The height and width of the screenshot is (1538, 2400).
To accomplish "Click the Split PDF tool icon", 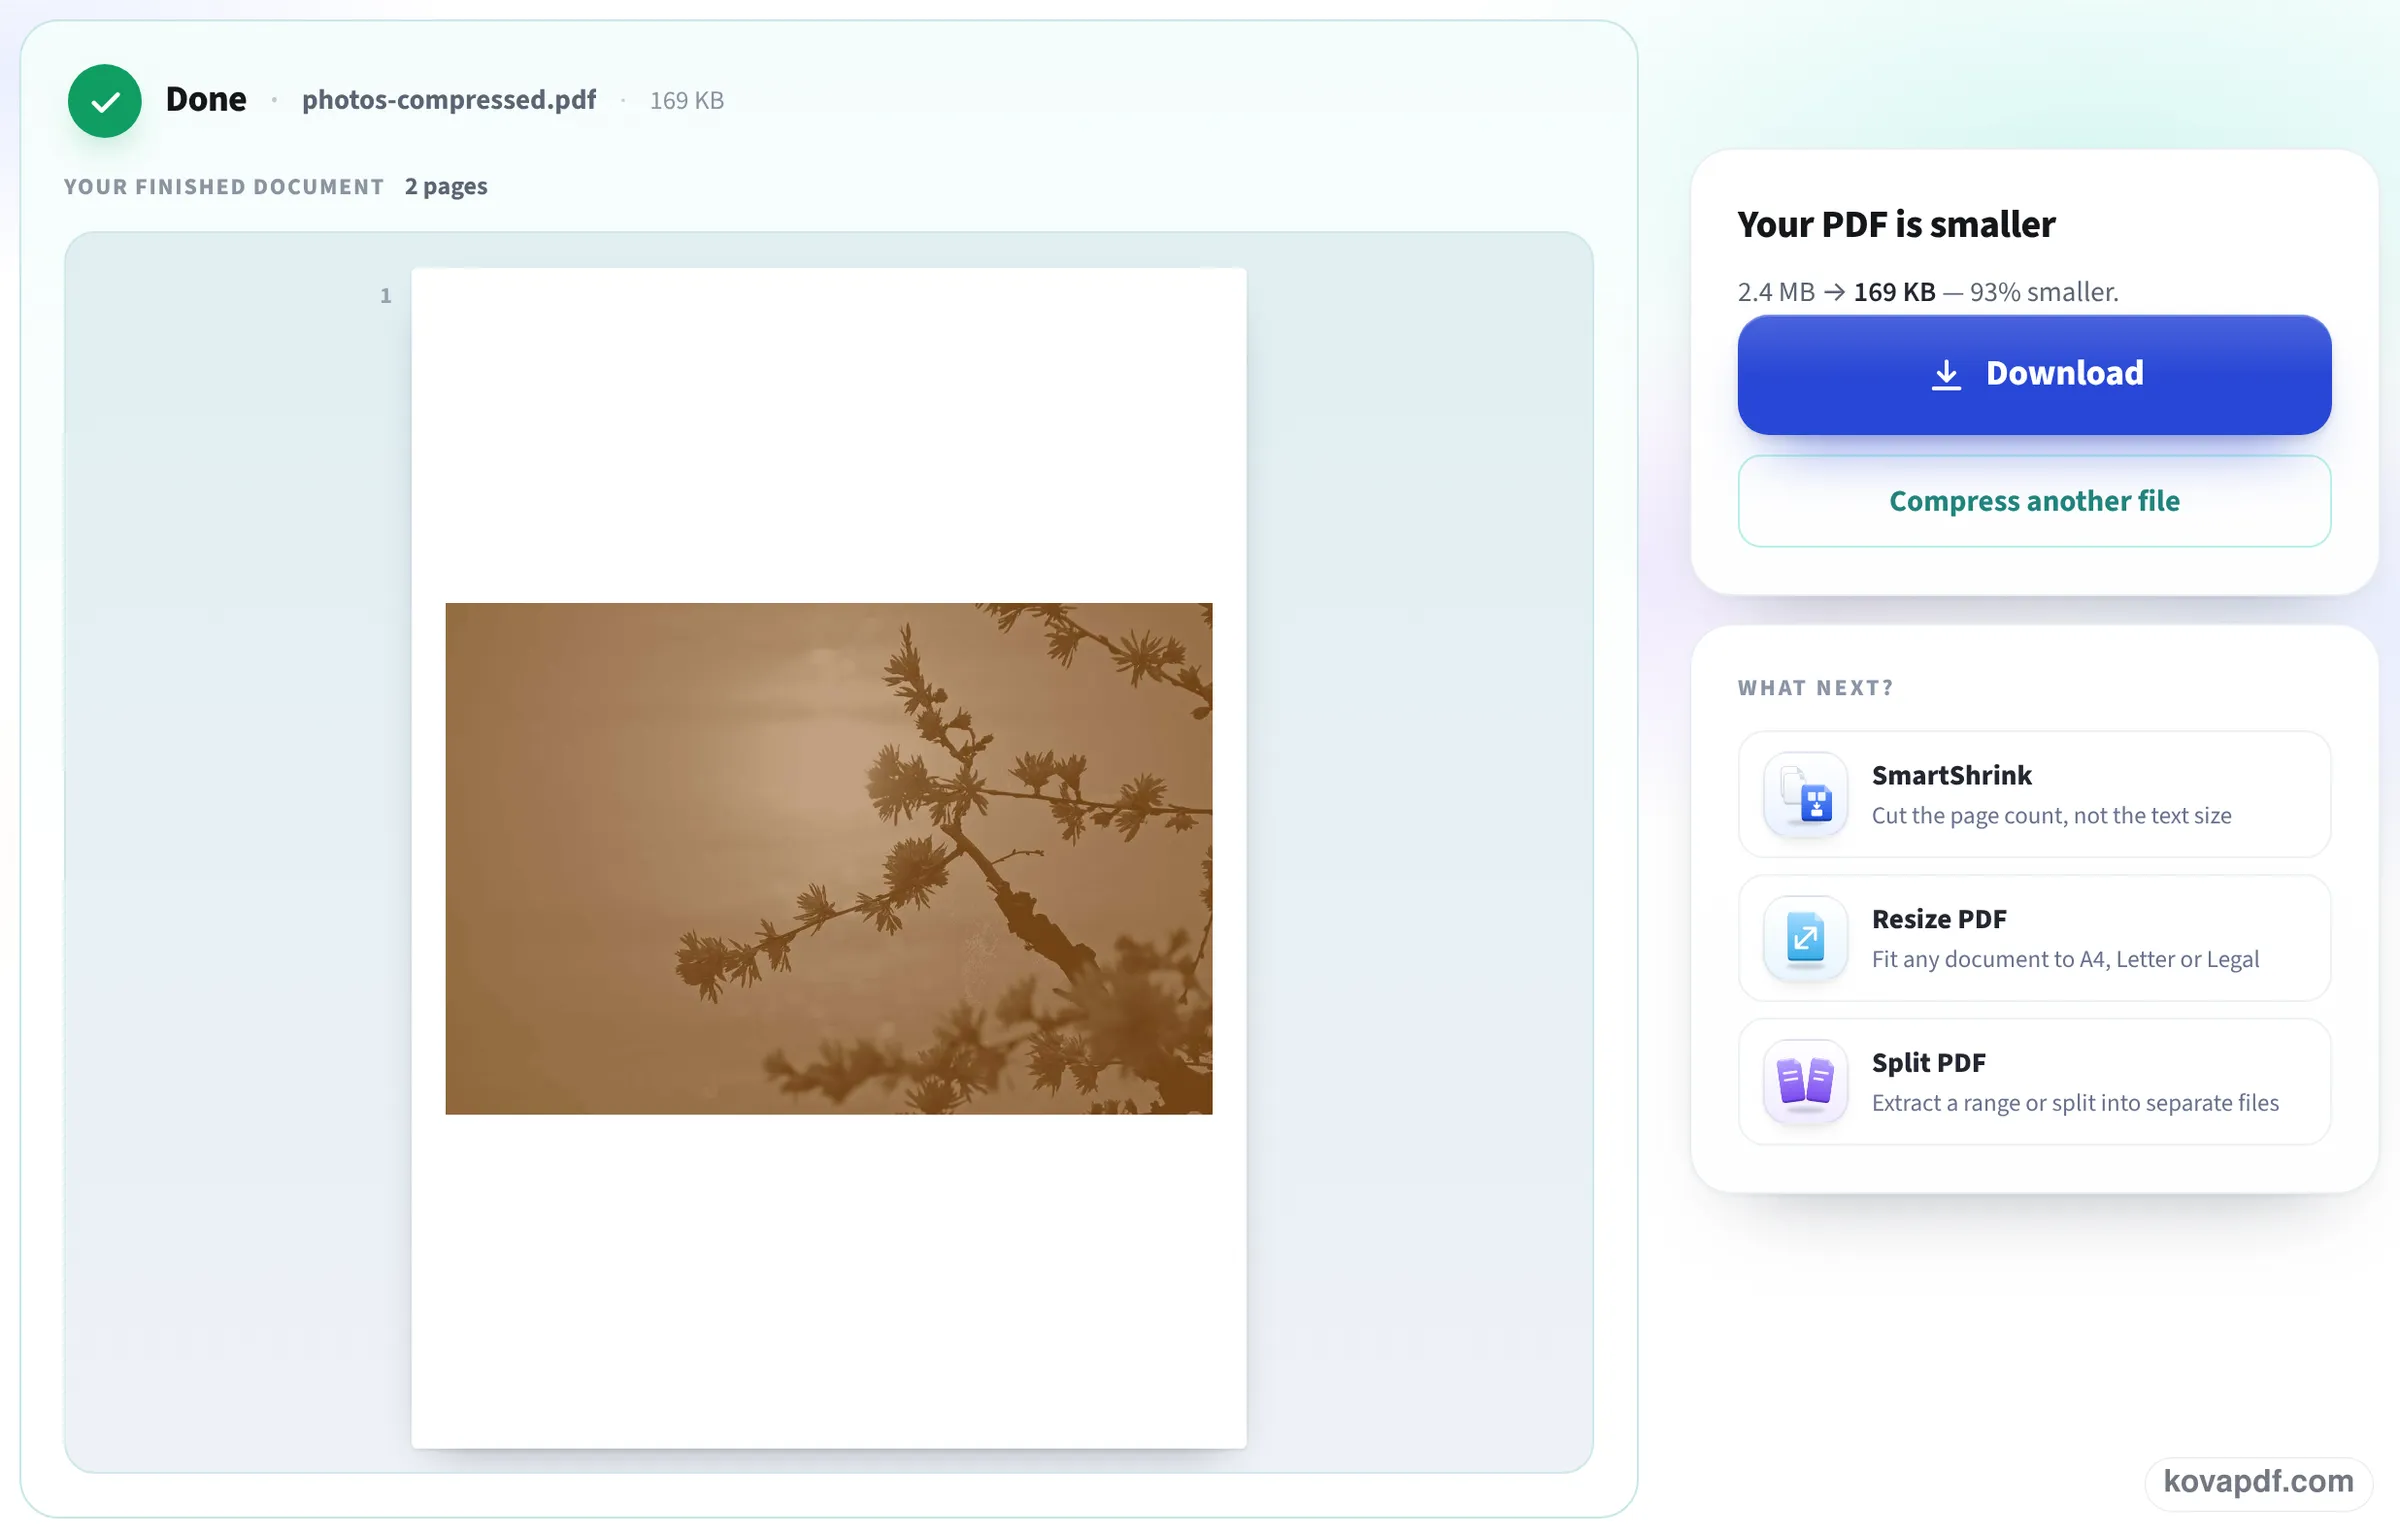I will tap(1805, 1082).
